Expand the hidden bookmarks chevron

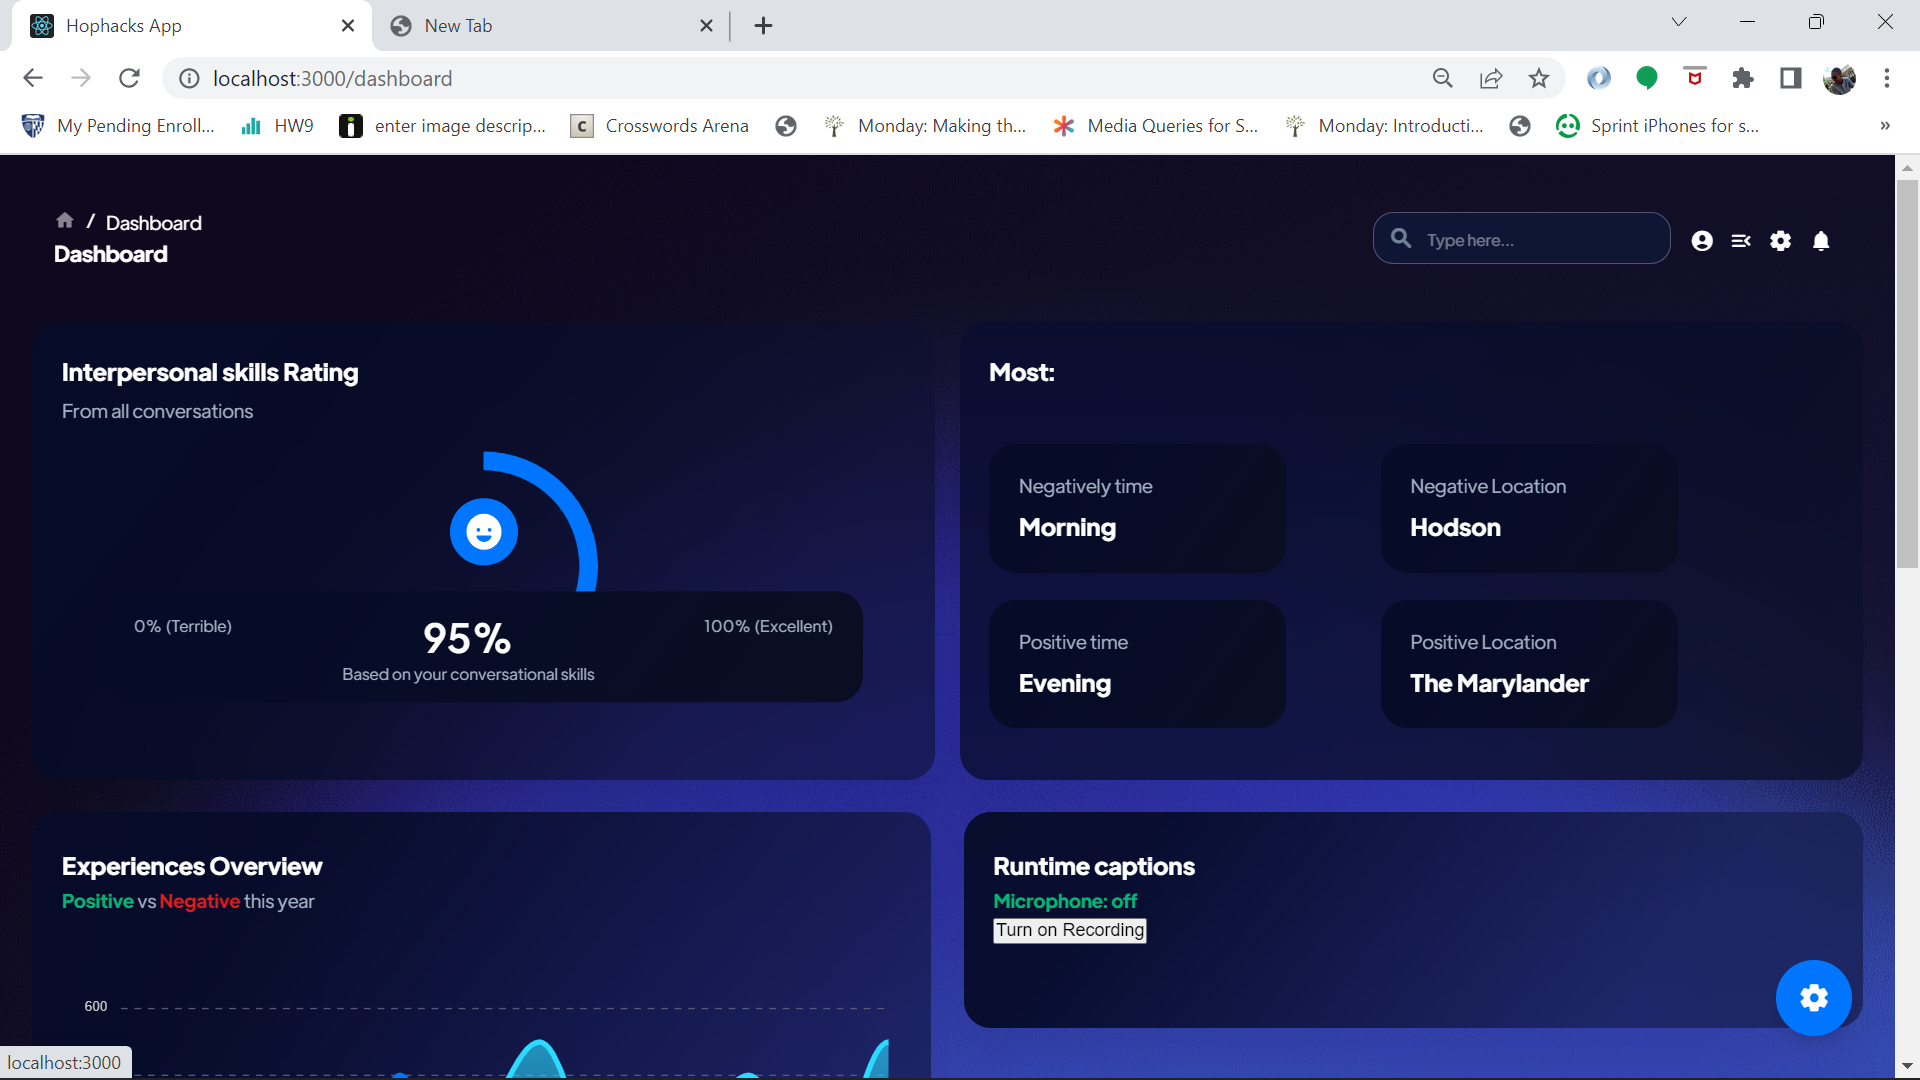click(x=1885, y=126)
